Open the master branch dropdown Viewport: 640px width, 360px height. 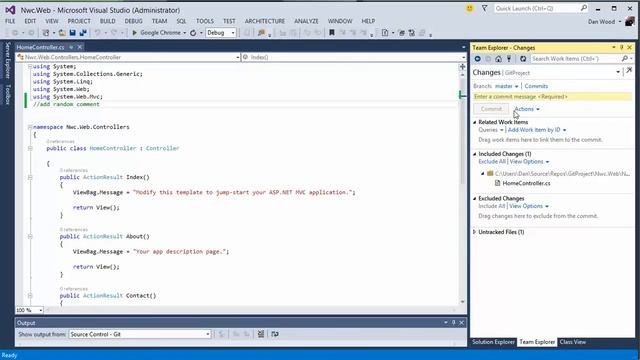coord(507,86)
